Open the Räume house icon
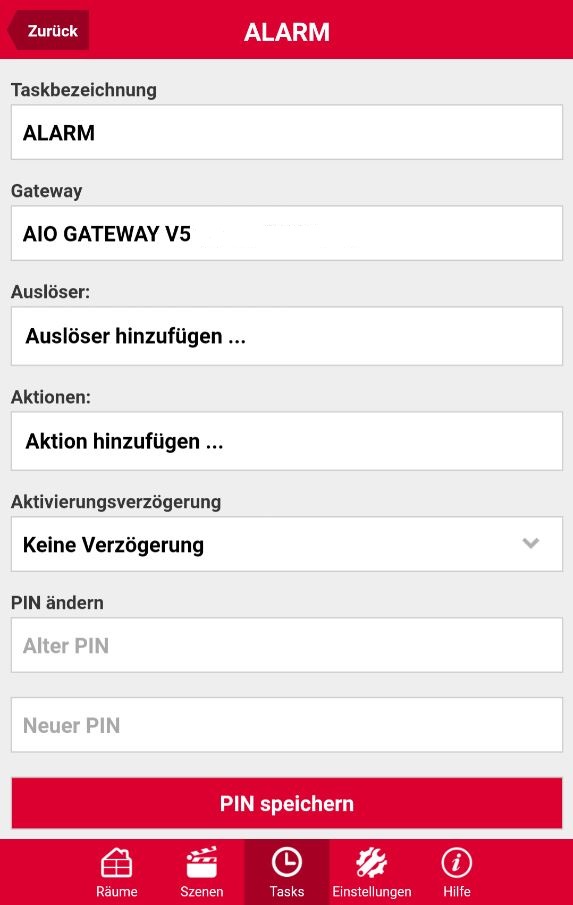 tap(117, 863)
